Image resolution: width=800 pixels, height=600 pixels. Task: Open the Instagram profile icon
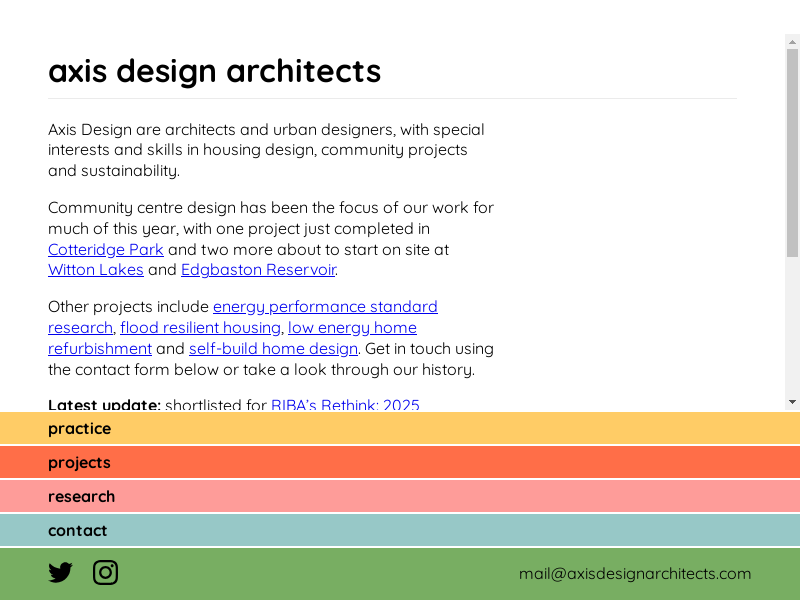106,573
